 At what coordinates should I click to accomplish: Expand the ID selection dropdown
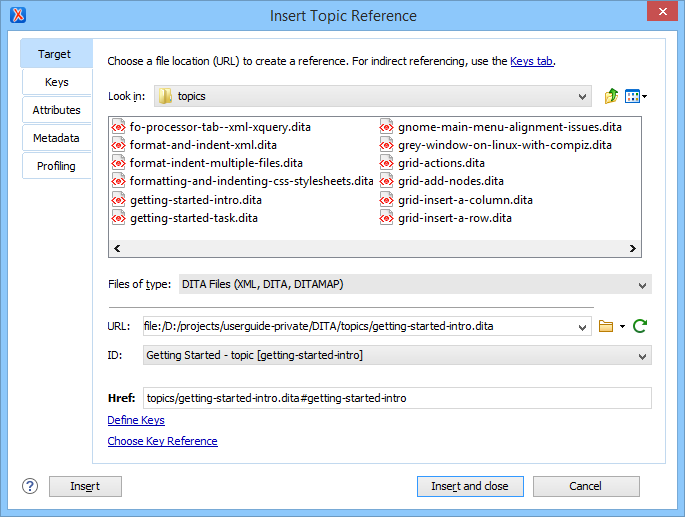click(642, 355)
